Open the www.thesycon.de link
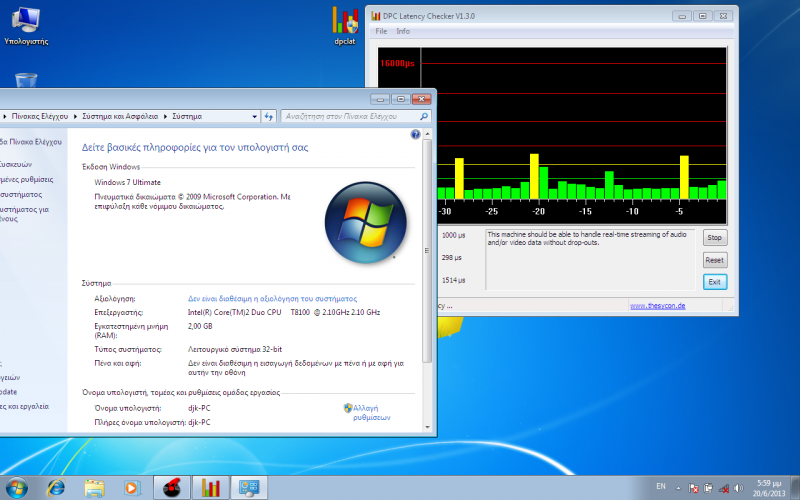 pos(657,306)
